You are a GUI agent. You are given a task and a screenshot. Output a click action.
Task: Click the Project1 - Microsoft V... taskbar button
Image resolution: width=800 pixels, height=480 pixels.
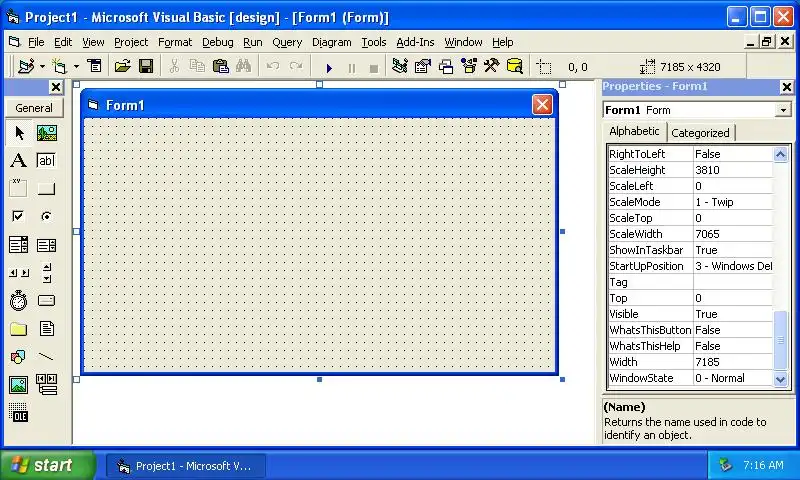point(186,466)
